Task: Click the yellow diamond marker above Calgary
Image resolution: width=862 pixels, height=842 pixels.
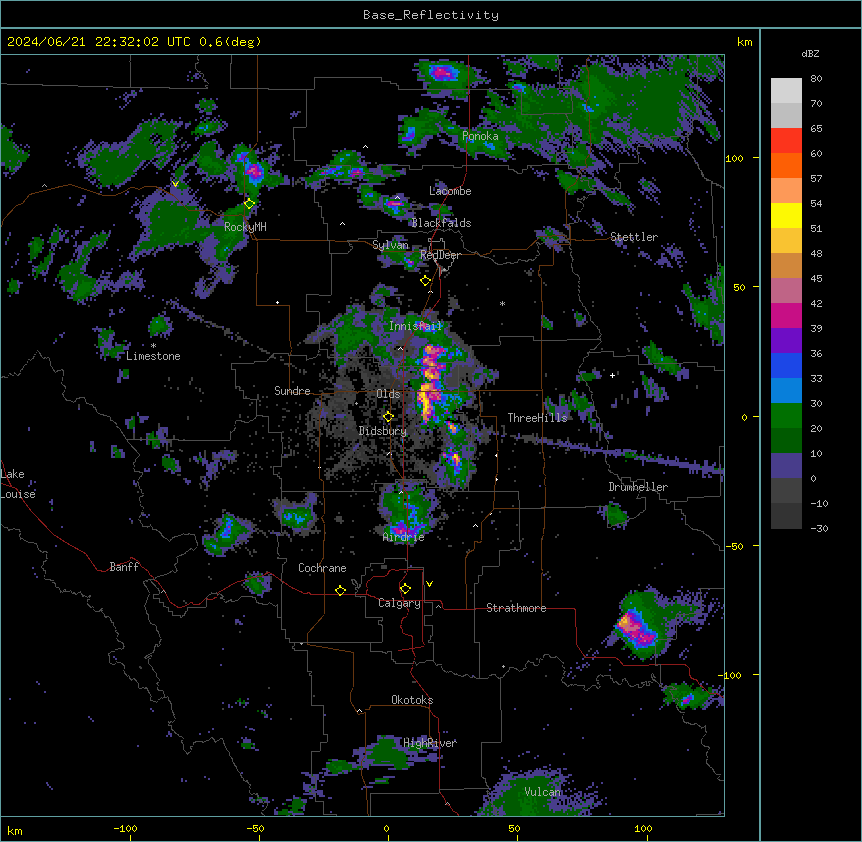Action: (x=405, y=589)
